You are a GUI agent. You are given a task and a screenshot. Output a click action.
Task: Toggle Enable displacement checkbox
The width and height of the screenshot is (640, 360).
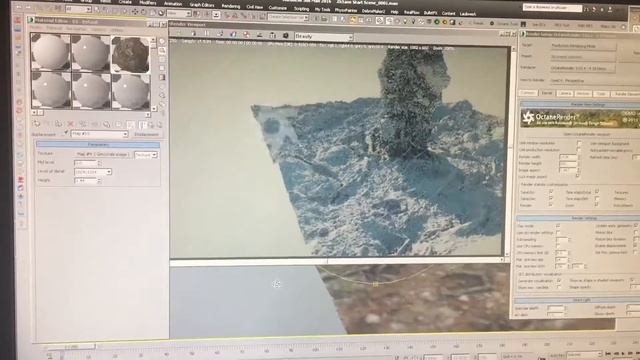point(636,246)
